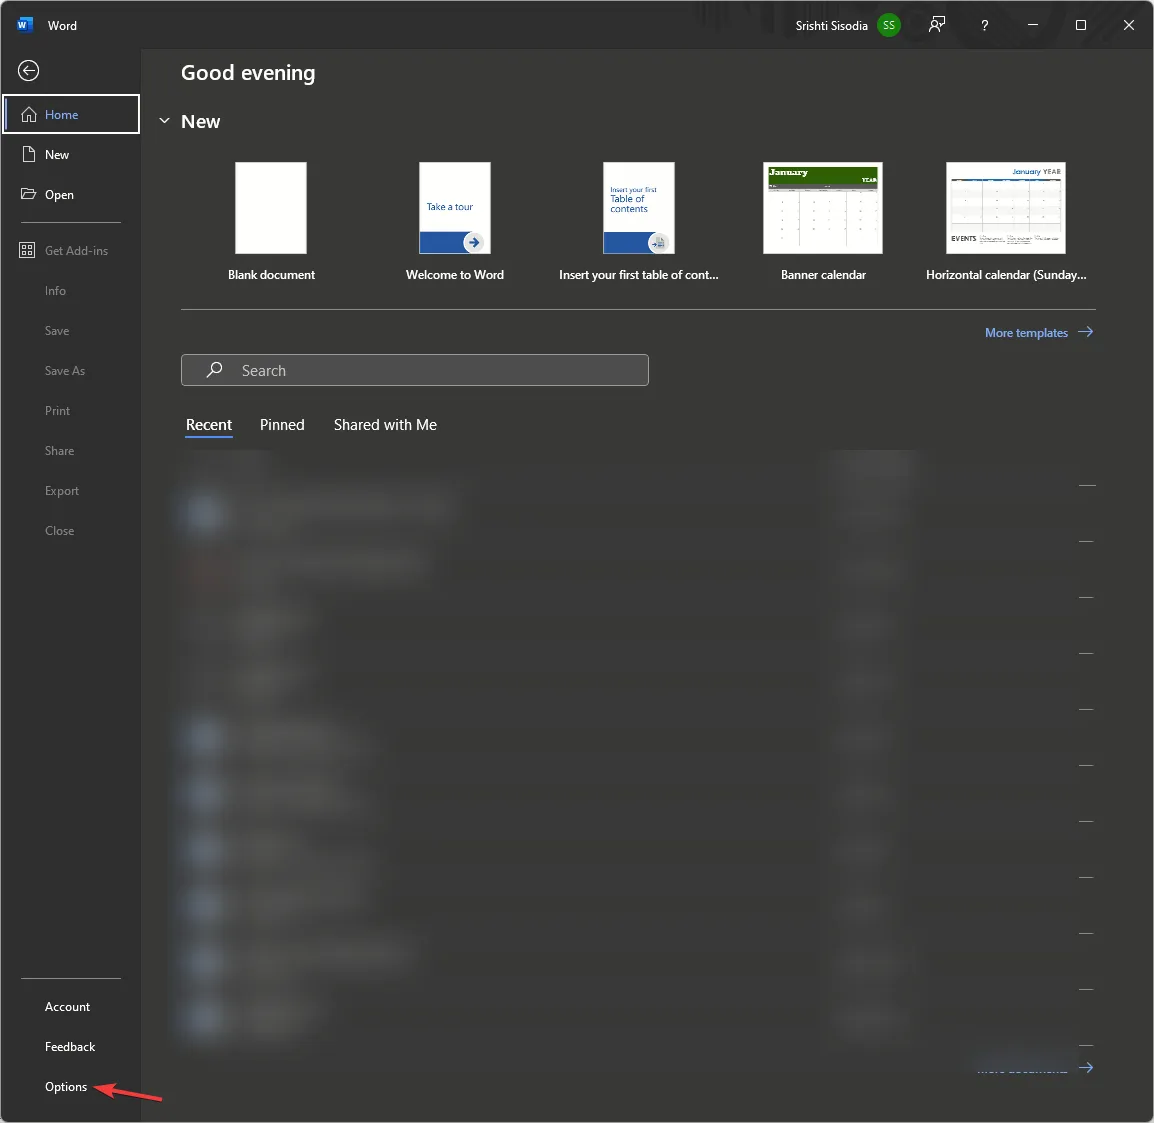Select Share in the sidebar
The image size is (1154, 1123).
(x=59, y=450)
